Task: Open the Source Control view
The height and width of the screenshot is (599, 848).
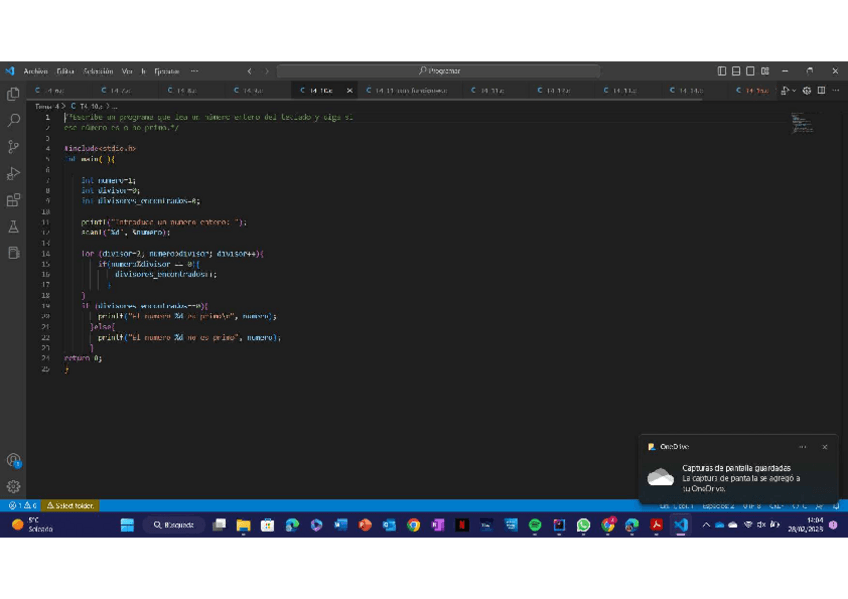Action: 14,147
